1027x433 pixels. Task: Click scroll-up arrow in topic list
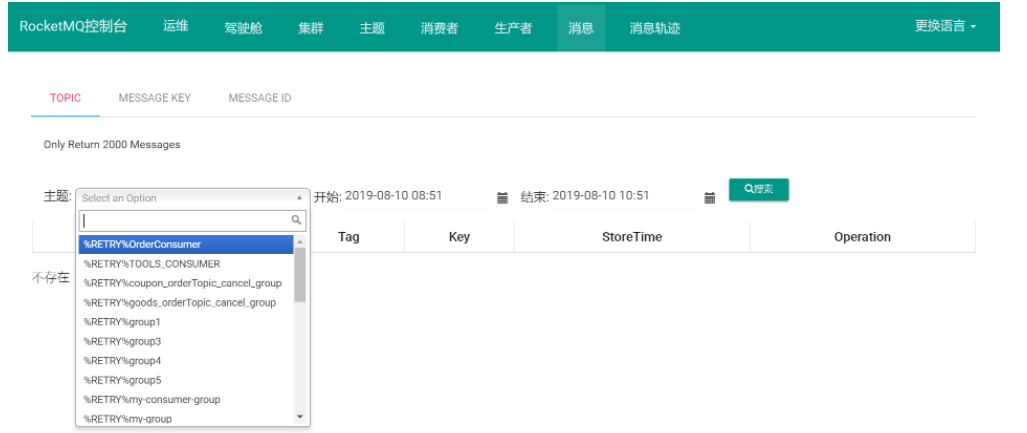click(x=300, y=241)
